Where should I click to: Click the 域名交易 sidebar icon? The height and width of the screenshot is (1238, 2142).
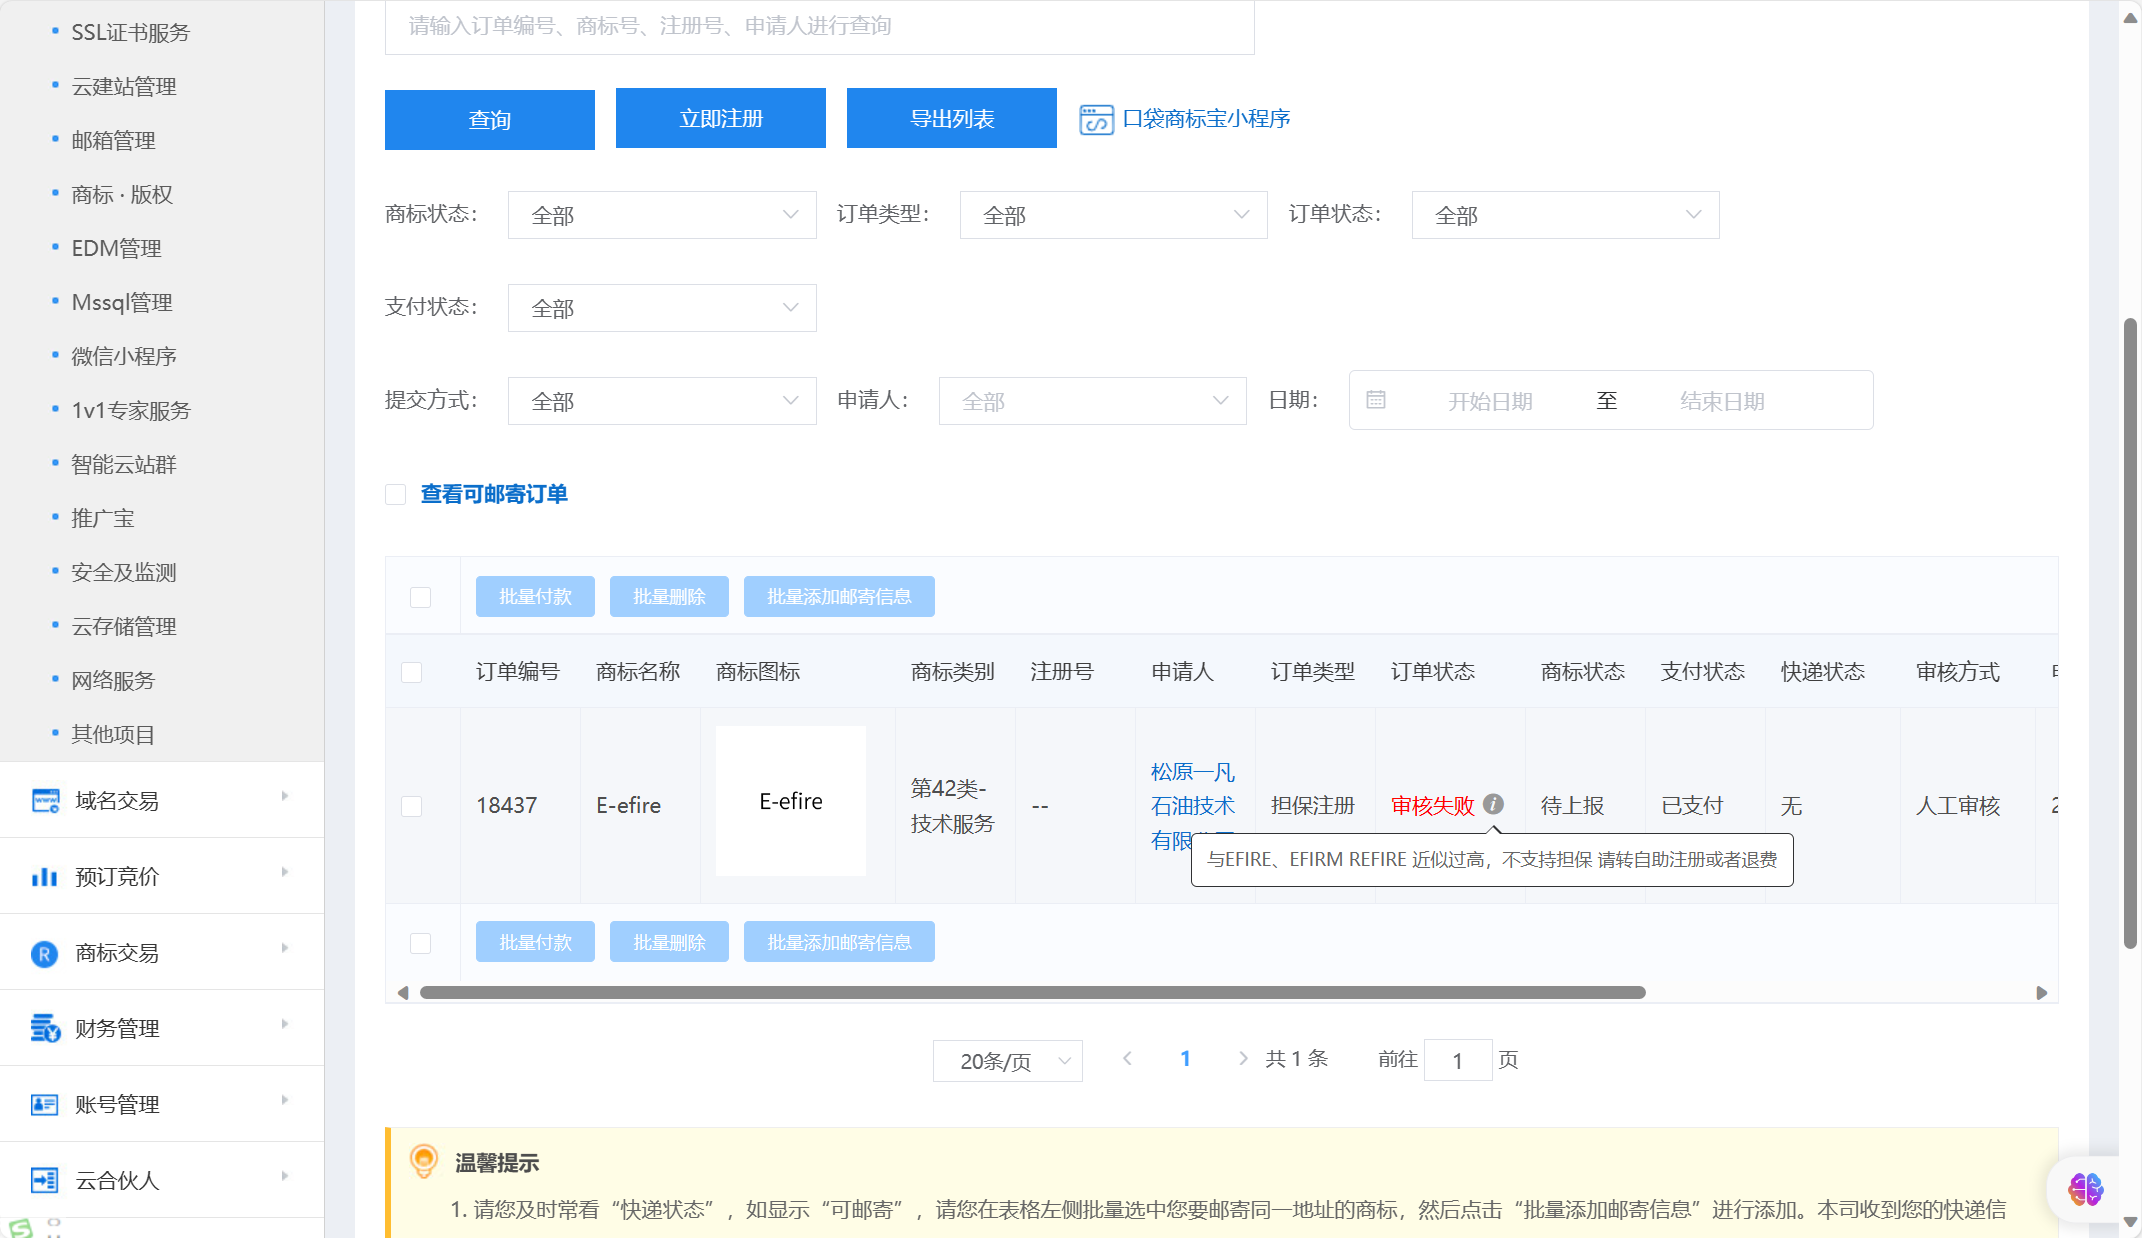pos(45,800)
